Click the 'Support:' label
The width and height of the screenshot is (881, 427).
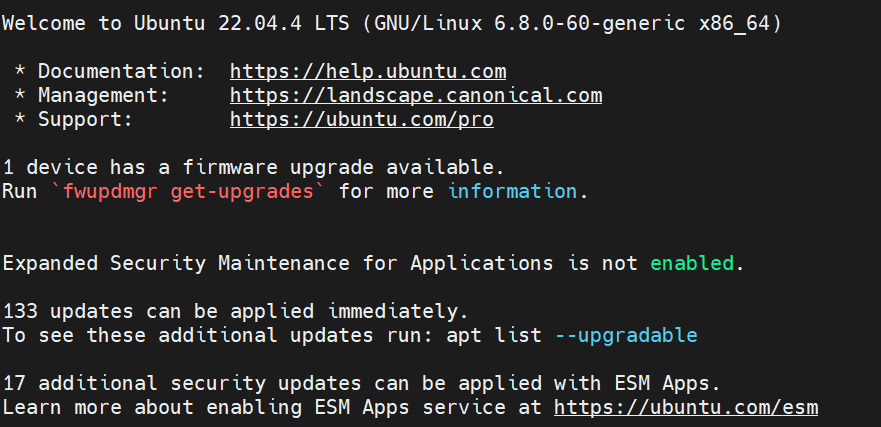(x=85, y=120)
